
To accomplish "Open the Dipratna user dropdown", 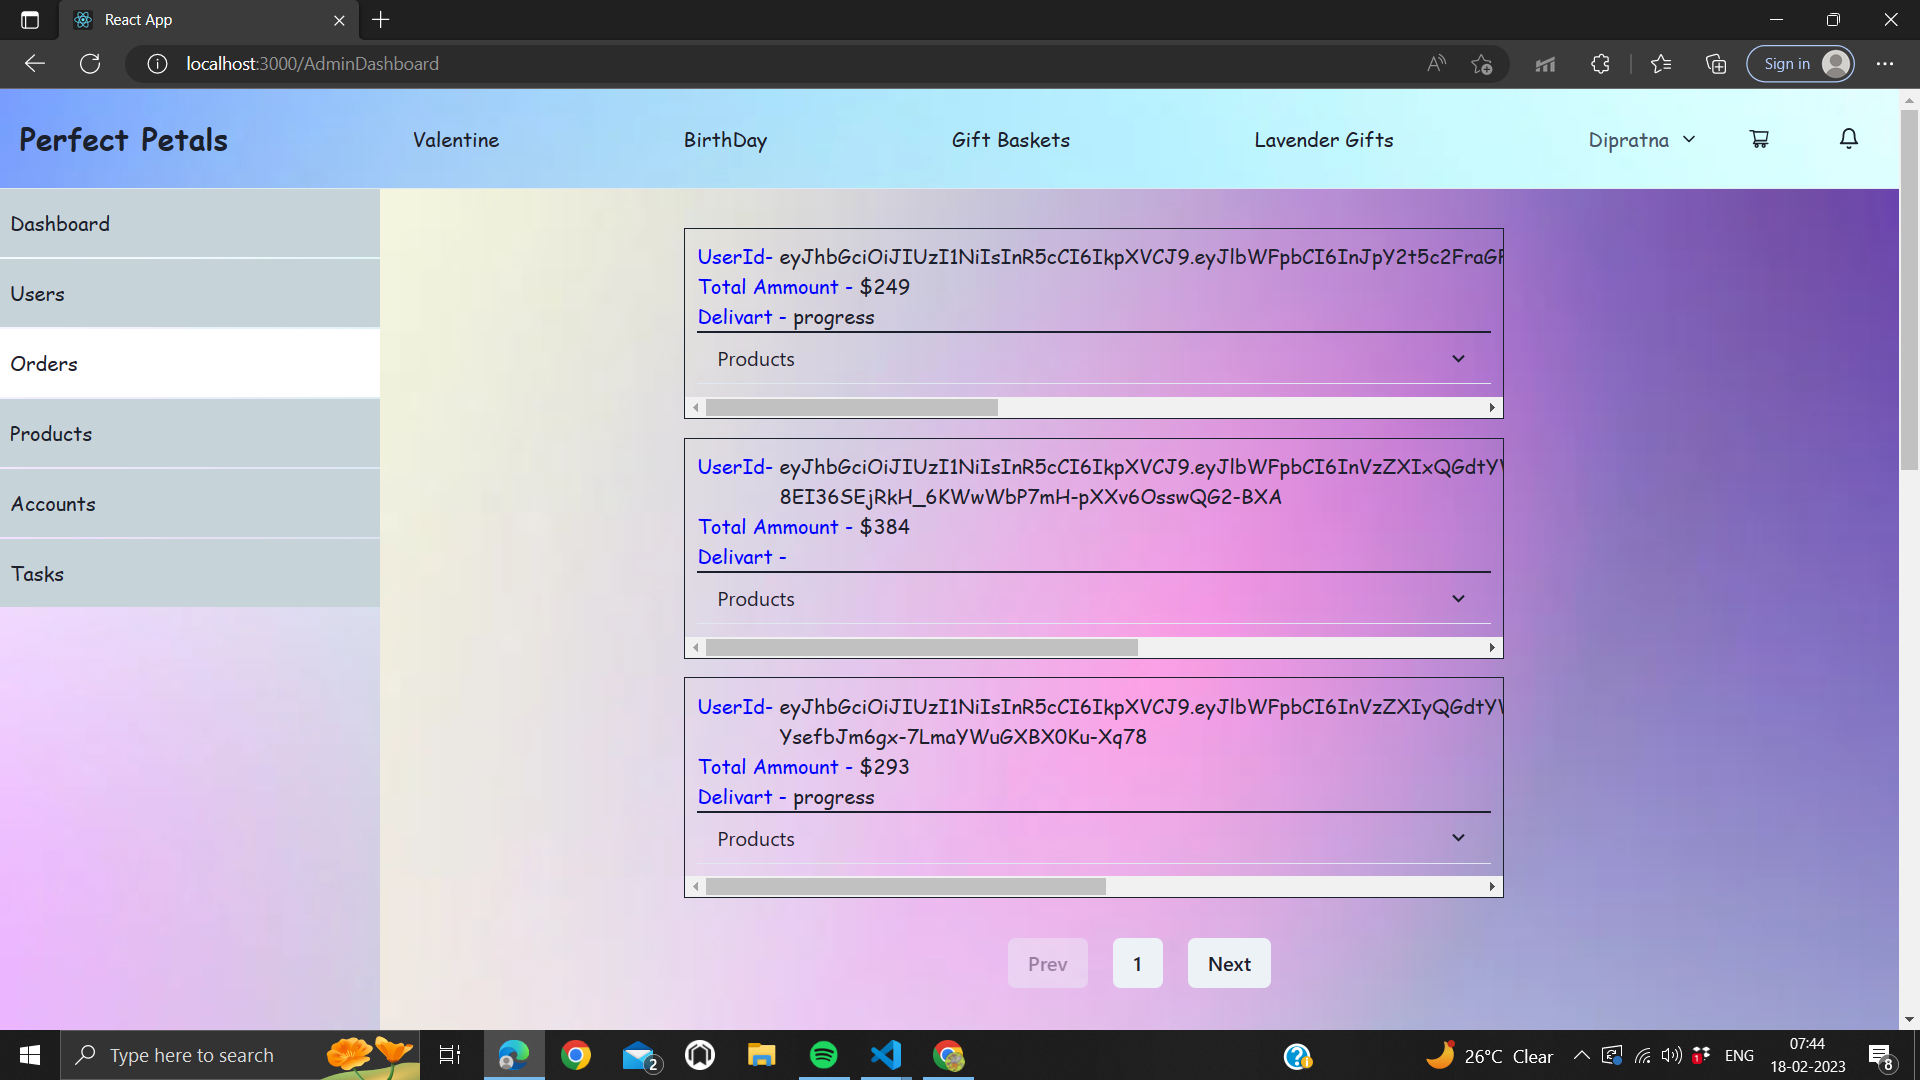I will pyautogui.click(x=1641, y=140).
